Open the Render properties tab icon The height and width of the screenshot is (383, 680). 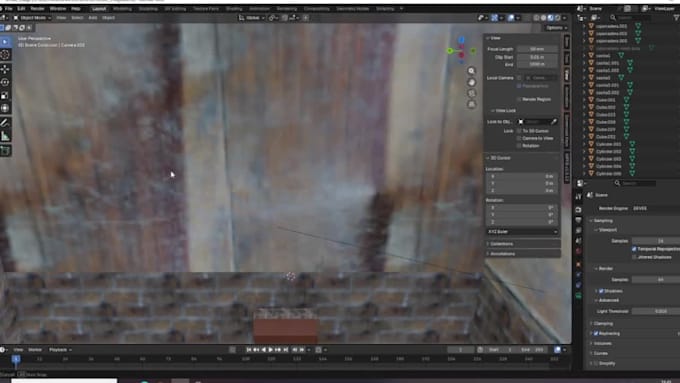(x=579, y=210)
